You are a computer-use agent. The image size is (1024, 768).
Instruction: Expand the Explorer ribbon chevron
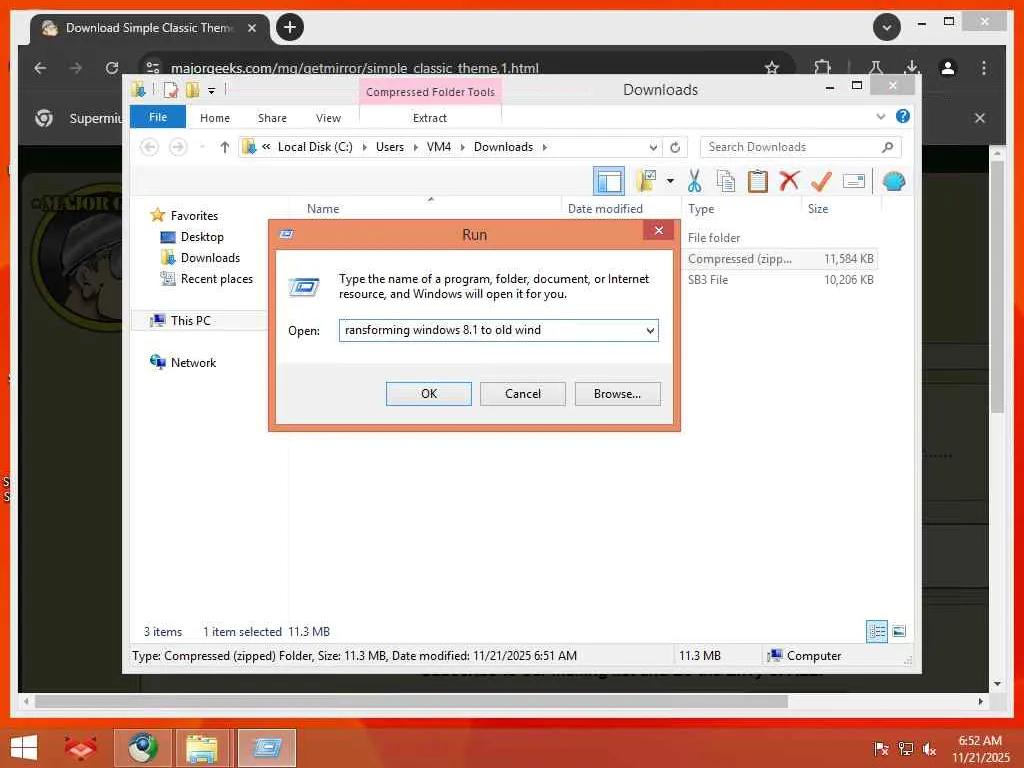880,117
